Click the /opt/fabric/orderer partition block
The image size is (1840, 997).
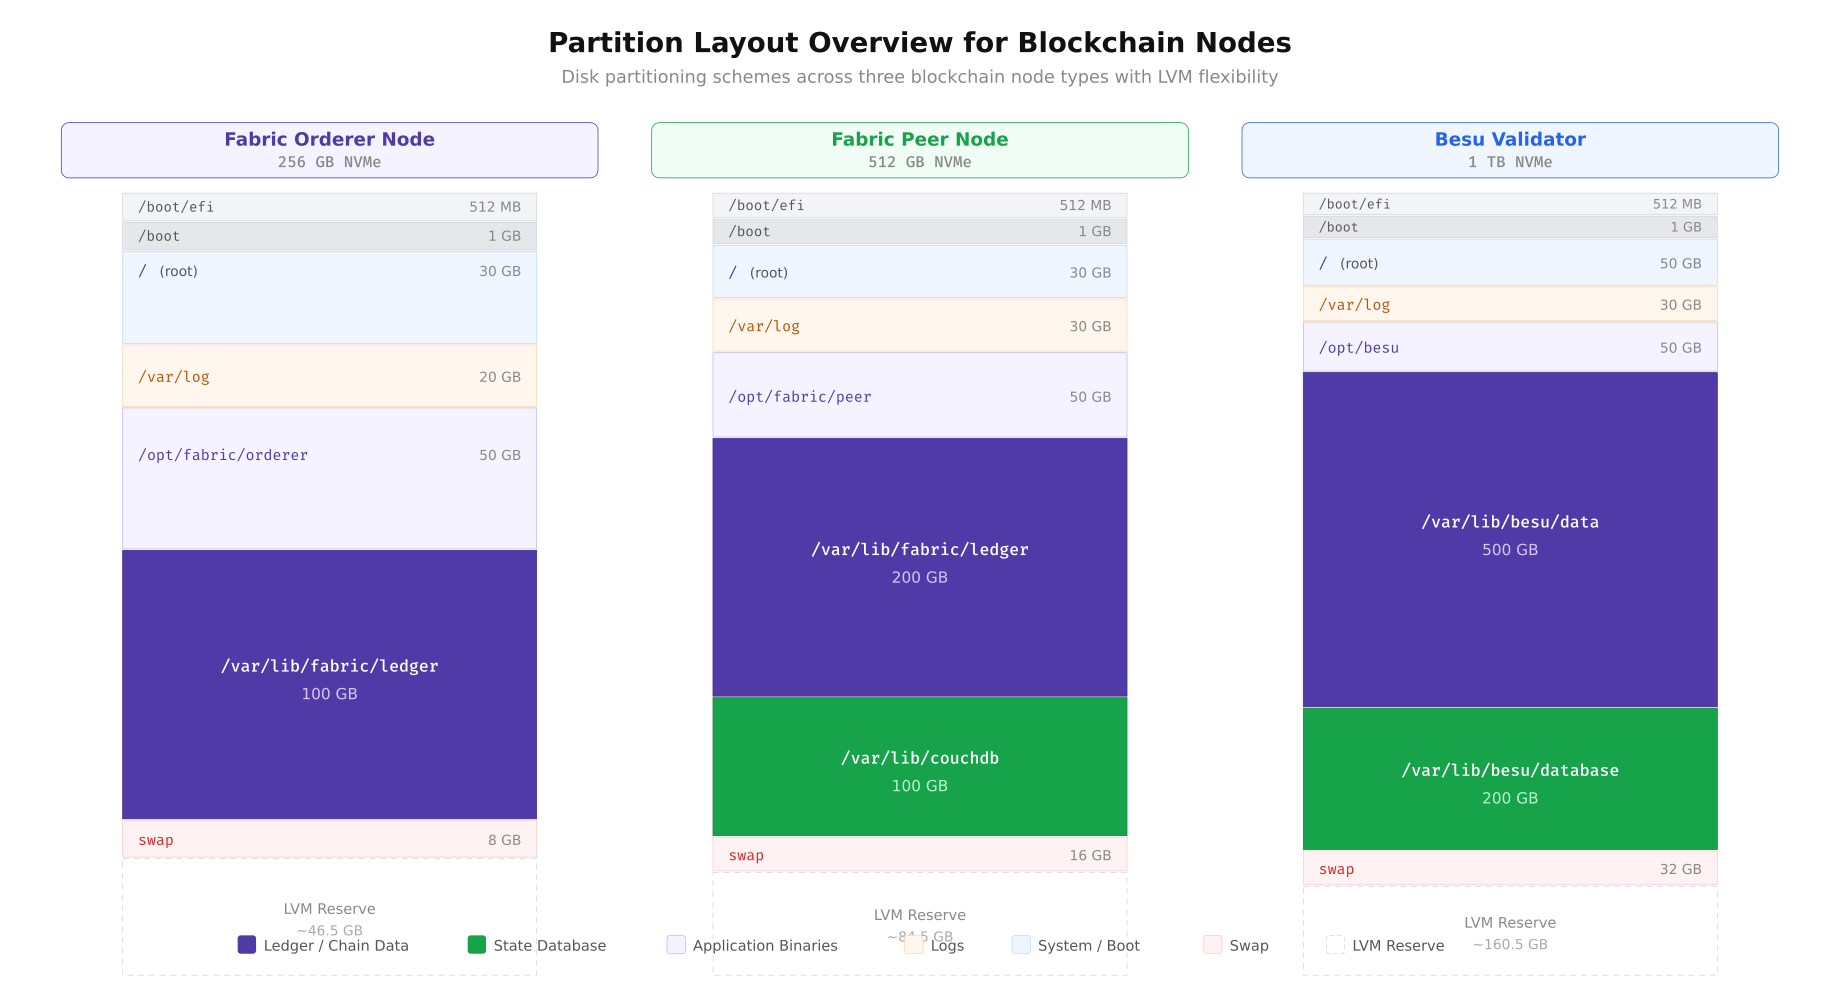coord(328,477)
